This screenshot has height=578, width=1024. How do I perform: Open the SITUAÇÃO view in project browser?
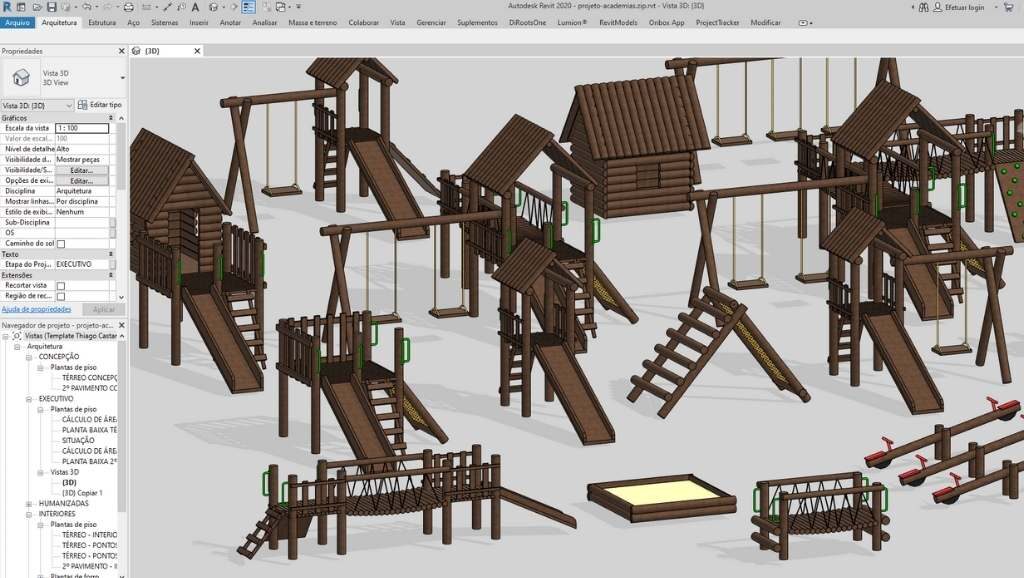pos(79,440)
